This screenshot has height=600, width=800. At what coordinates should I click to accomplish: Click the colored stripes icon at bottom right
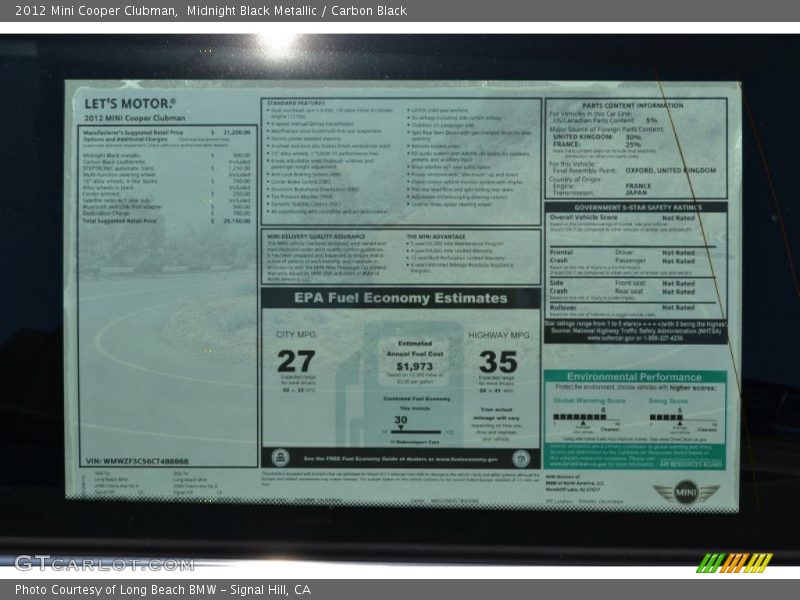[x=734, y=563]
